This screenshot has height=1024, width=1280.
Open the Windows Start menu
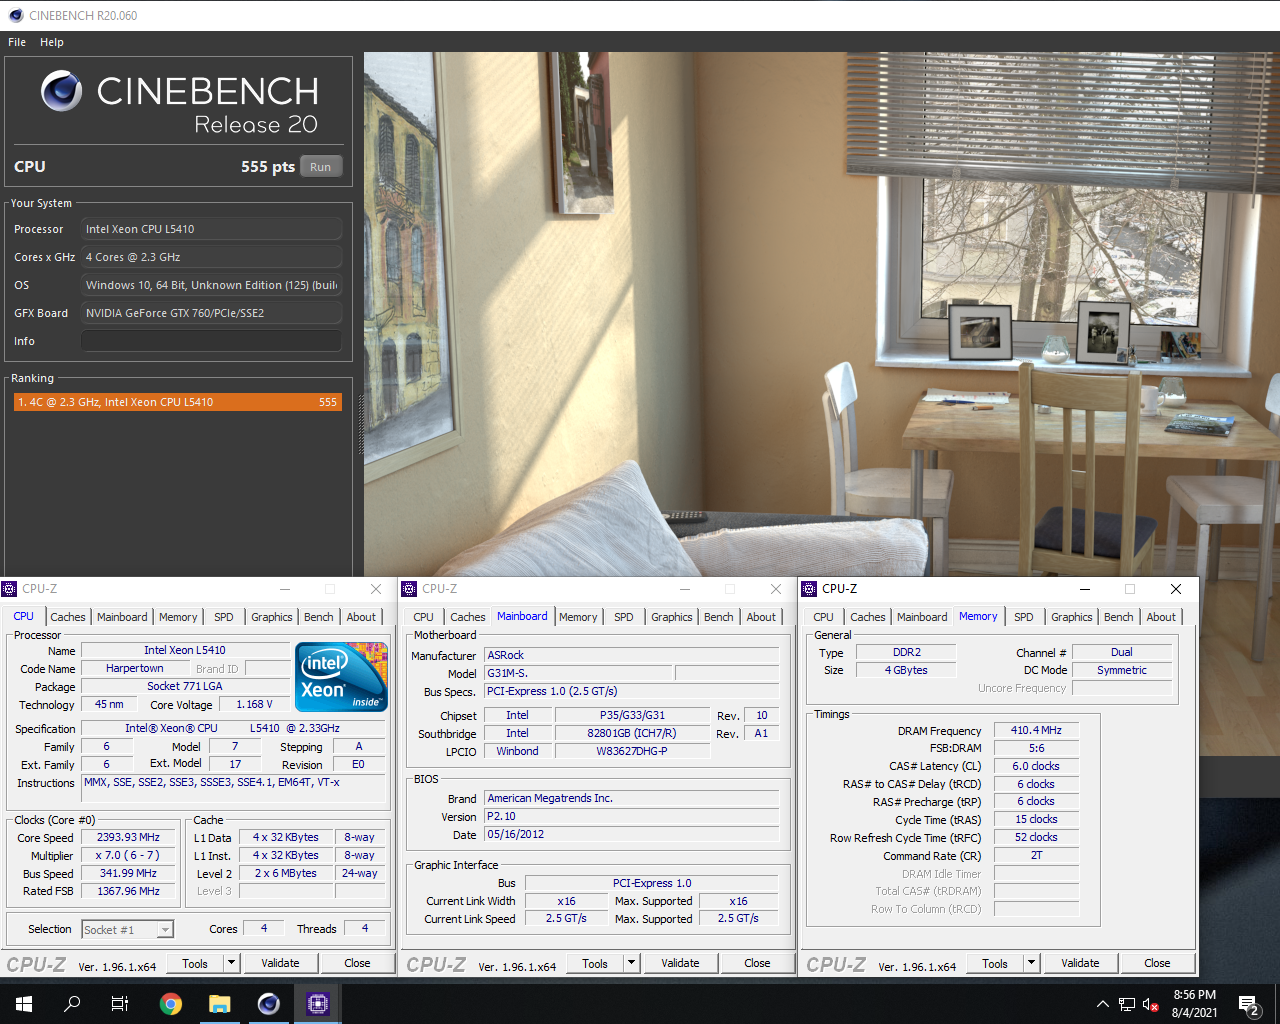tap(24, 1004)
